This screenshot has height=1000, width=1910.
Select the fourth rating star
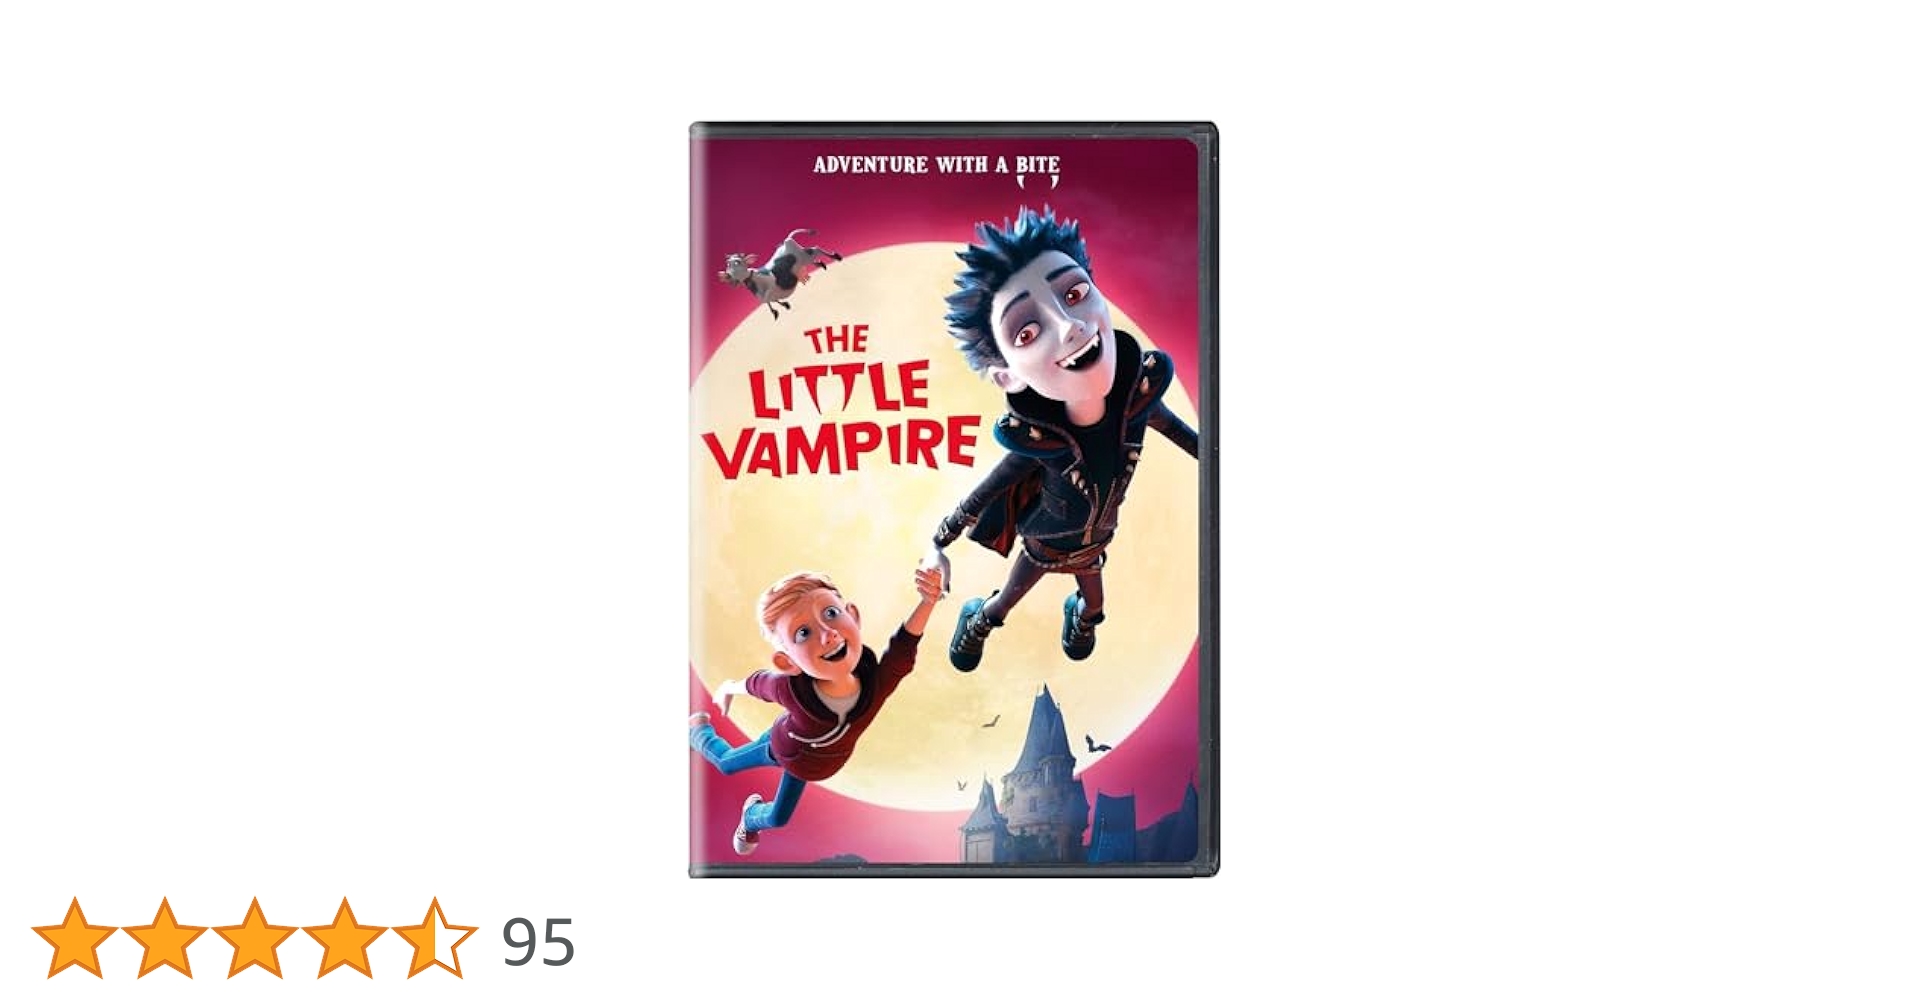pyautogui.click(x=345, y=937)
